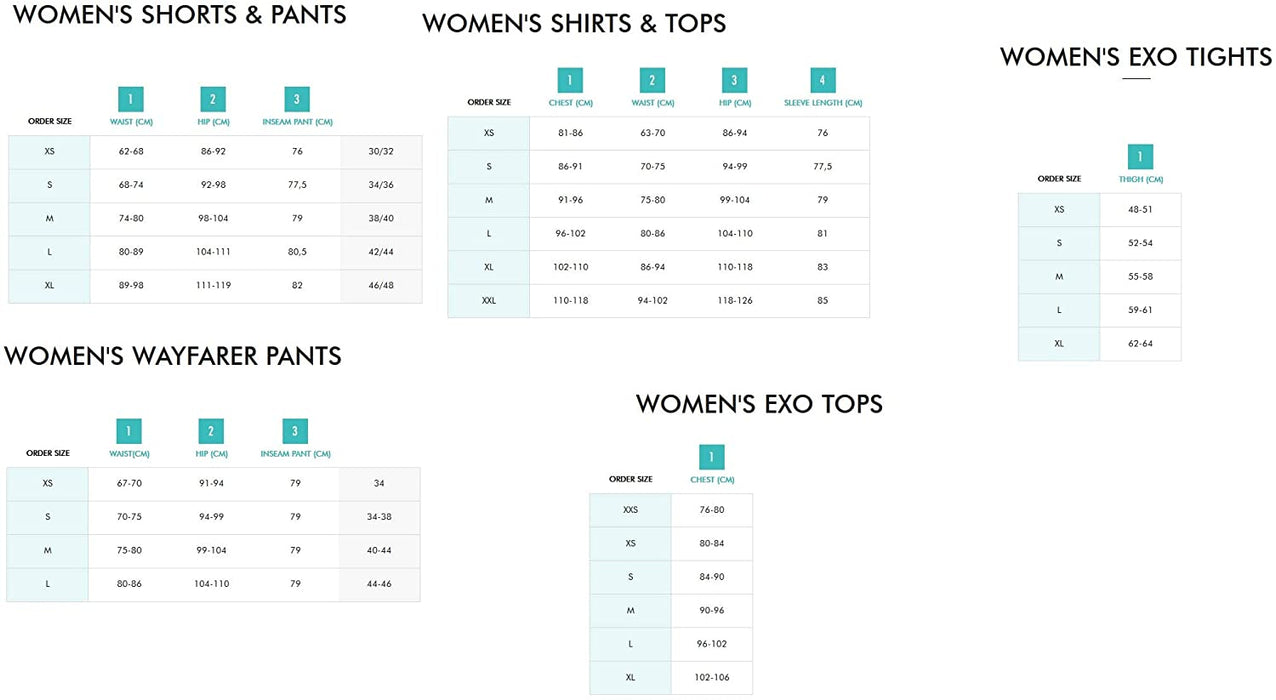
Task: Click badge 1 above Waist in Shorts & Pants
Action: coord(130,99)
